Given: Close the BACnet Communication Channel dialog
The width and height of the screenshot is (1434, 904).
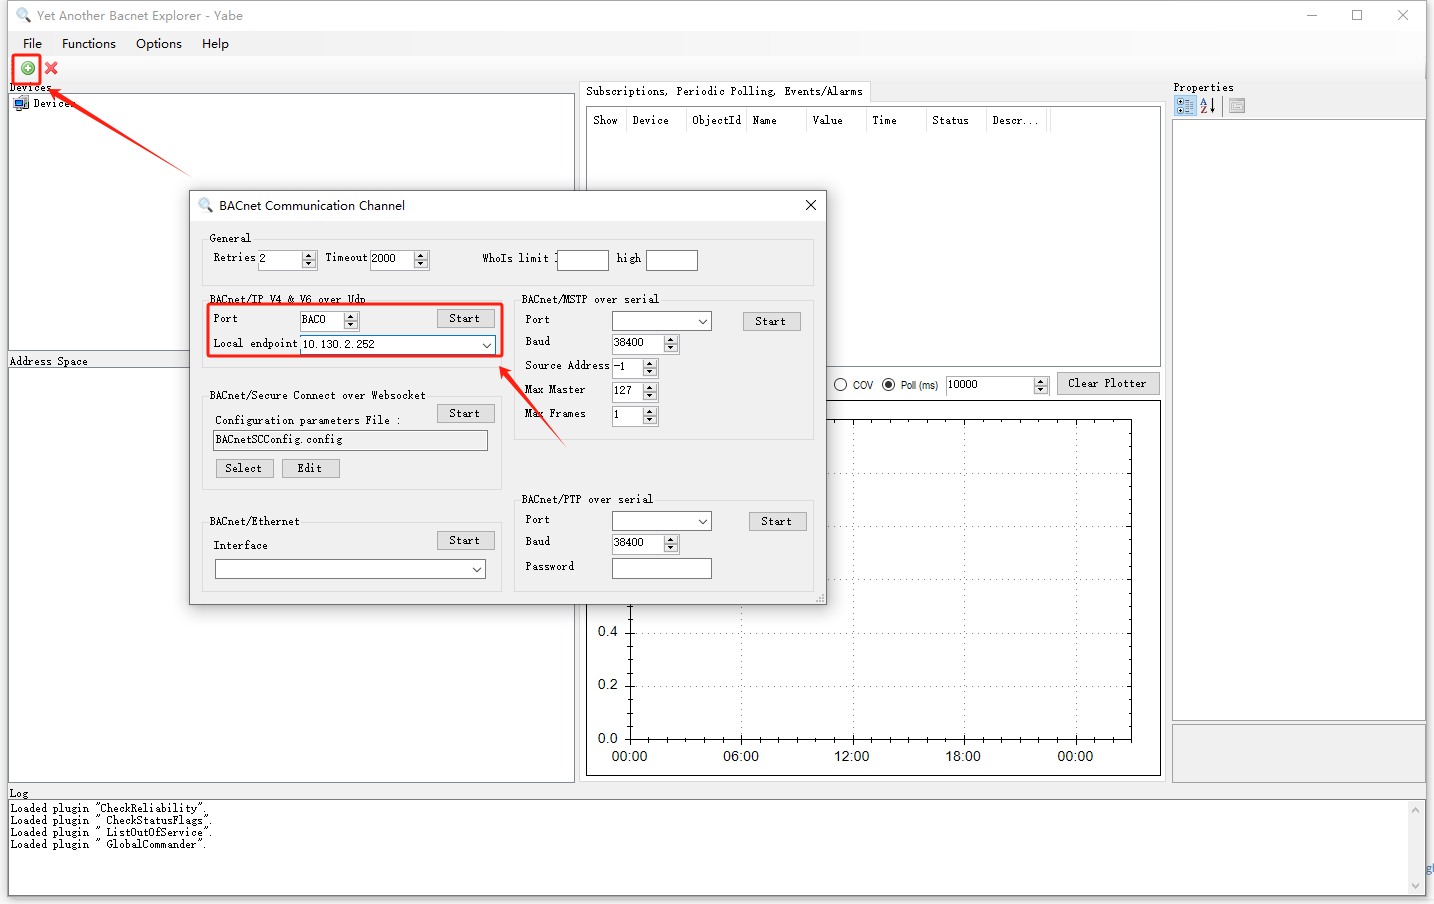Looking at the screenshot, I should click(x=811, y=205).
